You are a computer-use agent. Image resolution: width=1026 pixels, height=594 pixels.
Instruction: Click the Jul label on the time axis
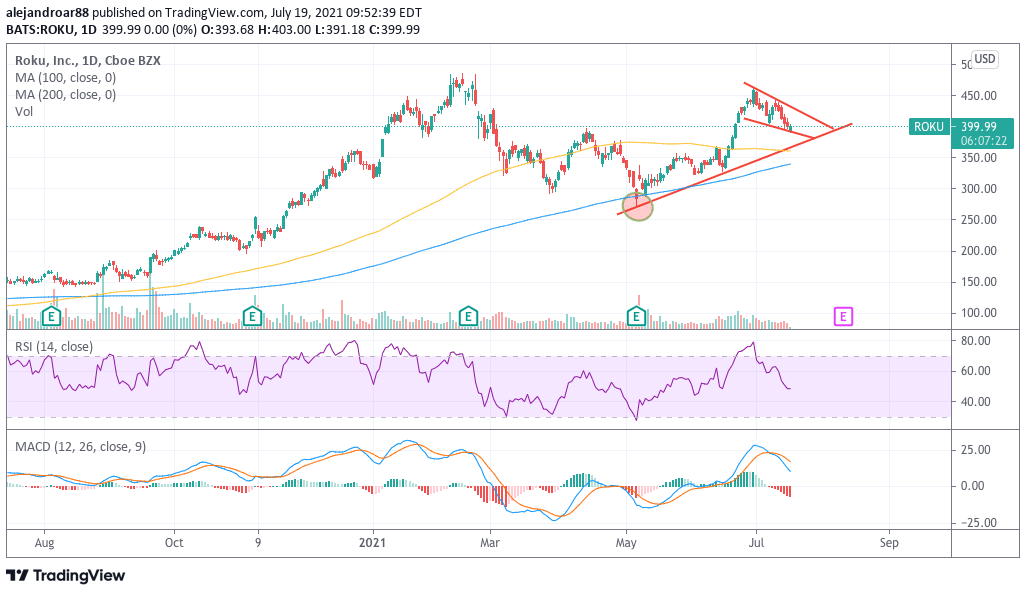coord(756,543)
